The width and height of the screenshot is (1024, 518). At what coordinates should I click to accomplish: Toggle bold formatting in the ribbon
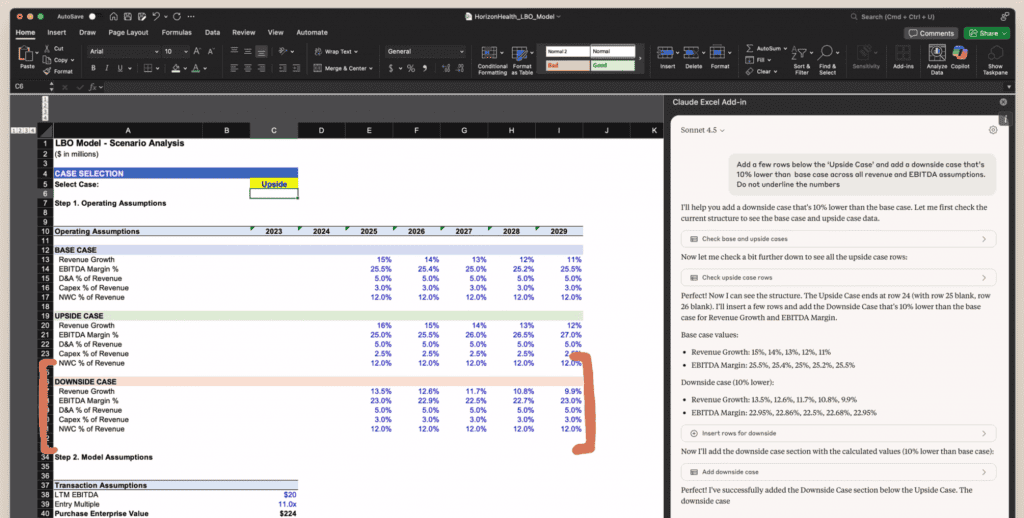point(93,68)
